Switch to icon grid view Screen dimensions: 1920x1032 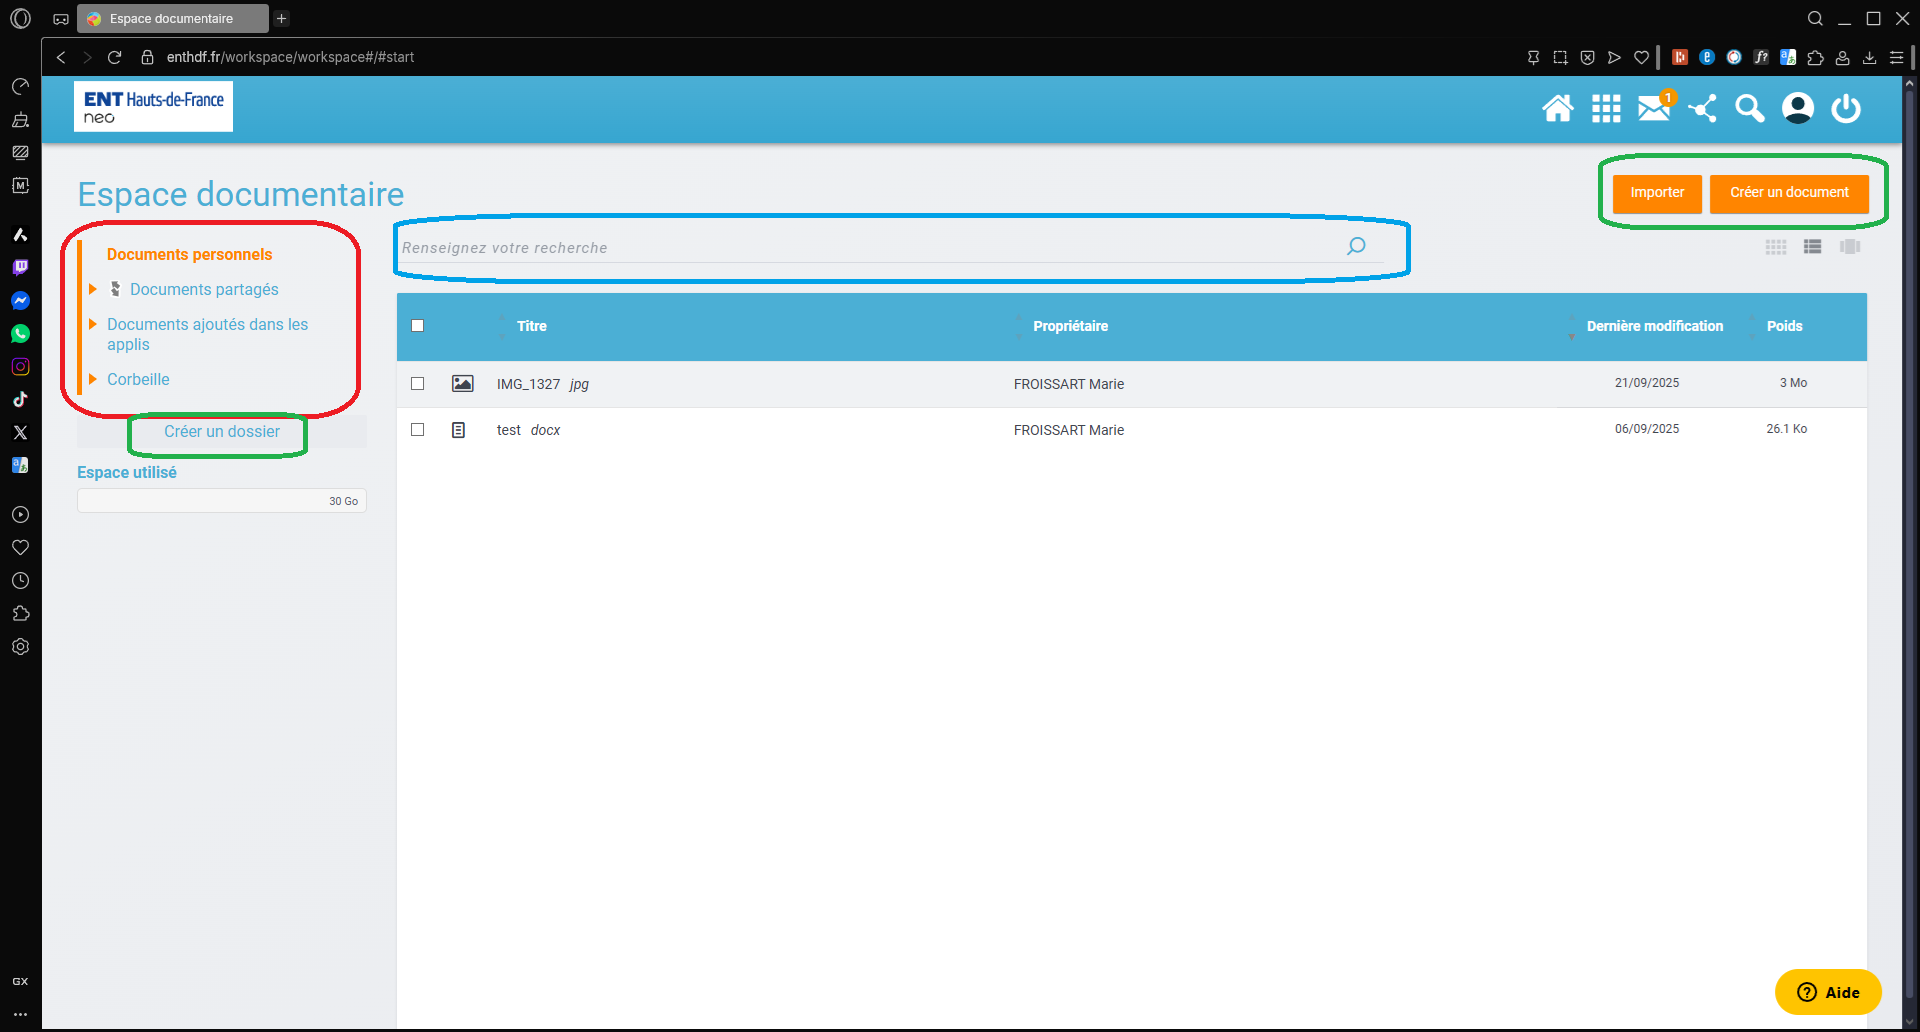tap(1776, 247)
